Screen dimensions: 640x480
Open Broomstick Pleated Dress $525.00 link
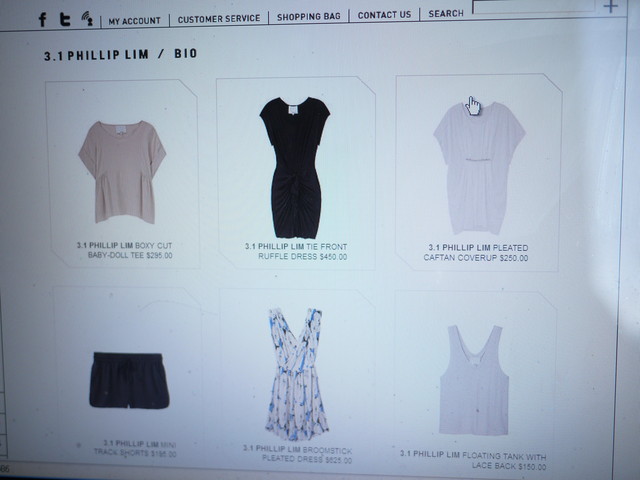298,454
